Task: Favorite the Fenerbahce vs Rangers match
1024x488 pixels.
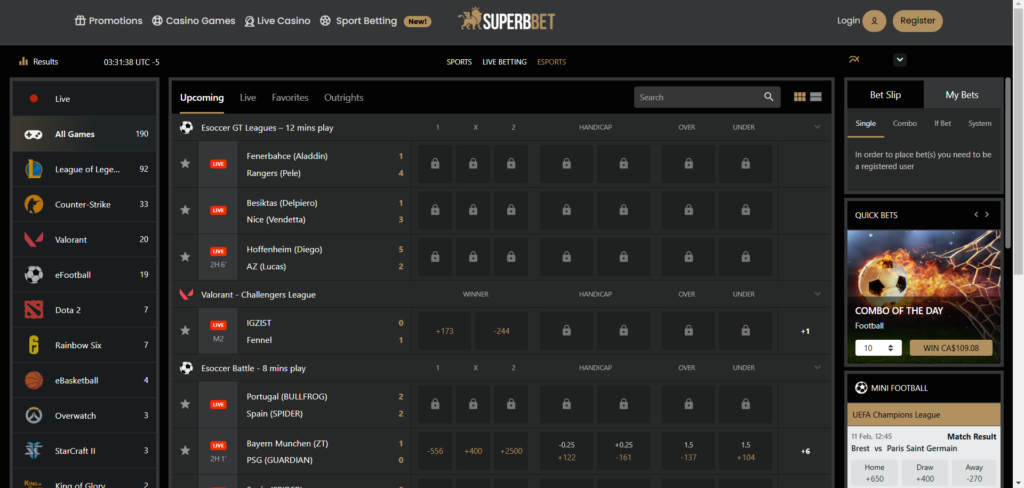Action: (x=185, y=164)
